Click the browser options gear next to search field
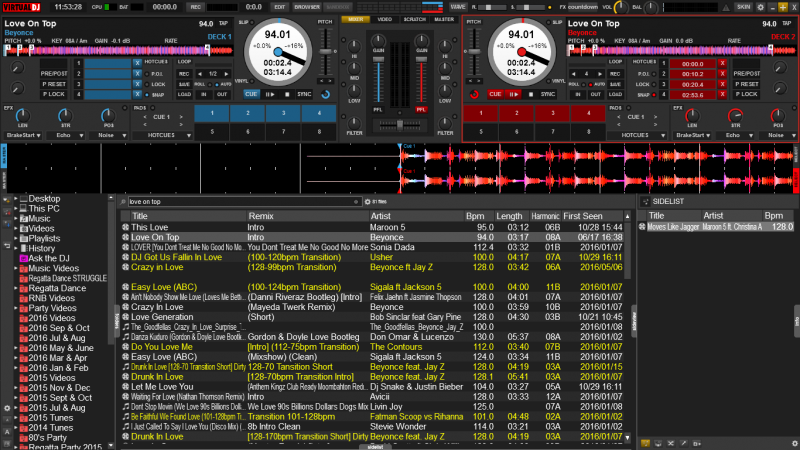 [x=367, y=202]
